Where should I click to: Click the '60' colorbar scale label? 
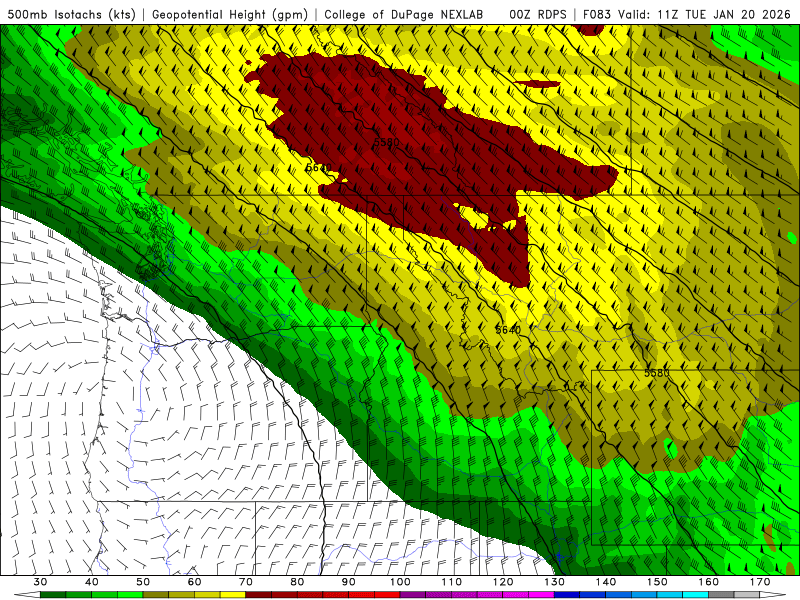click(194, 582)
